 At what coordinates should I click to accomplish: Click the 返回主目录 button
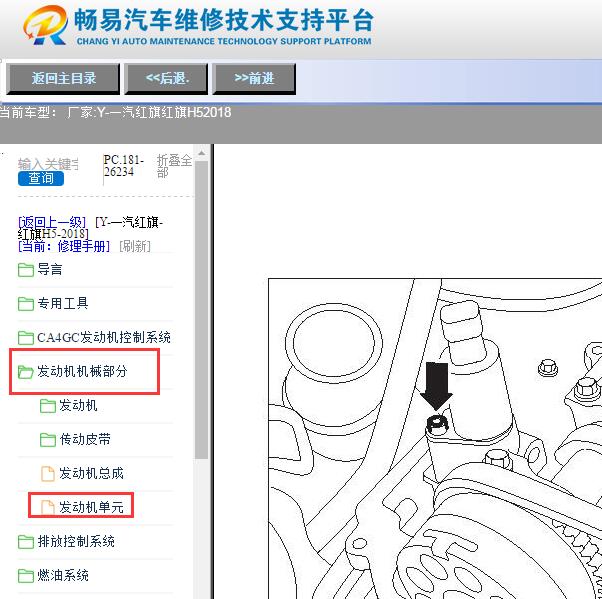[x=63, y=79]
